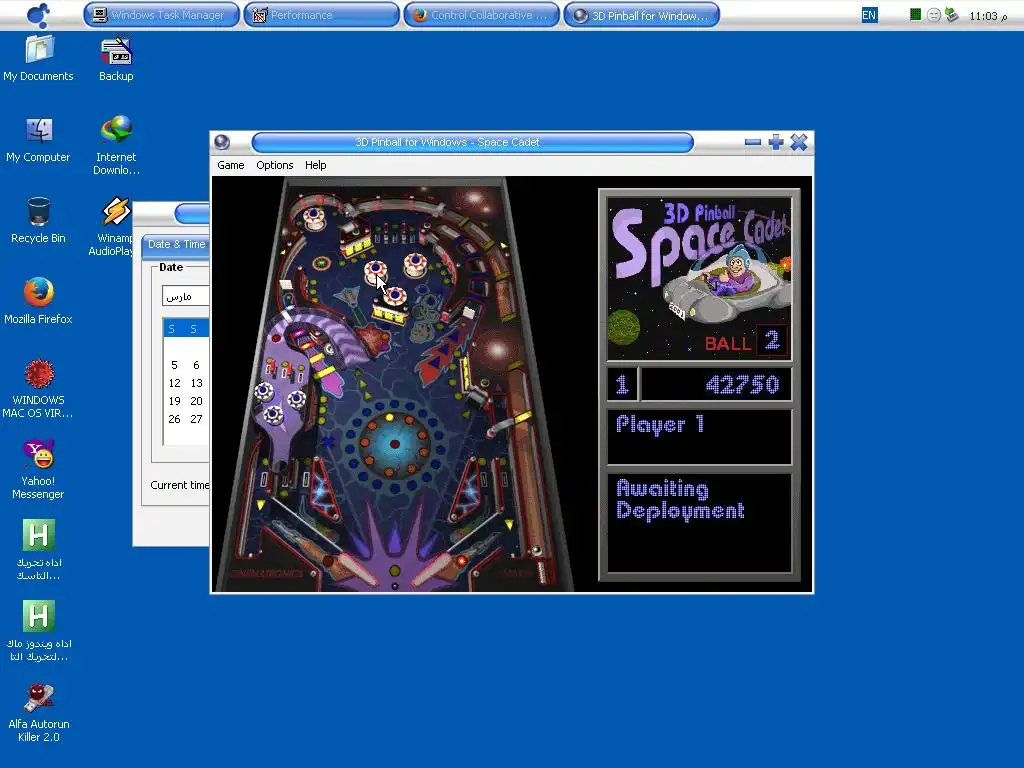Select day 26 in Date & Time calendar
1024x768 pixels.
point(174,419)
